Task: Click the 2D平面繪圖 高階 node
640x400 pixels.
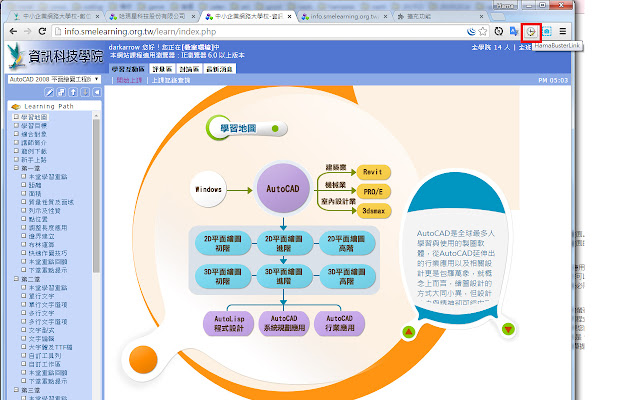Action: click(x=346, y=243)
